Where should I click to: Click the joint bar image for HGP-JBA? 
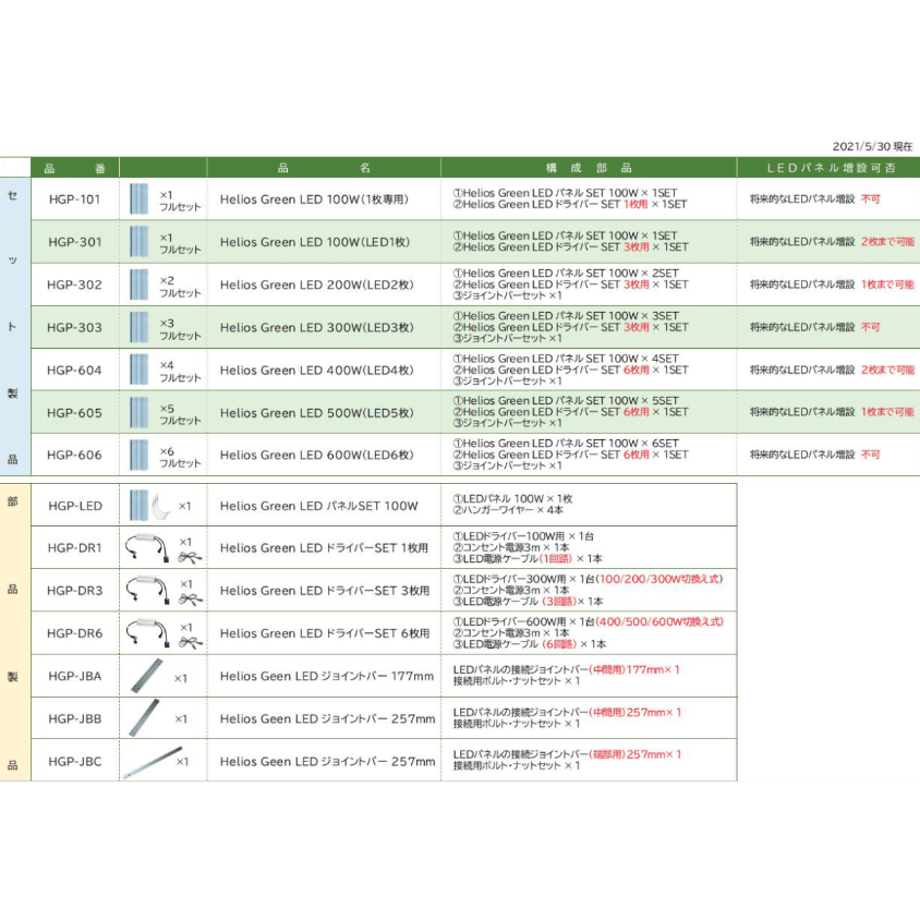[x=146, y=675]
